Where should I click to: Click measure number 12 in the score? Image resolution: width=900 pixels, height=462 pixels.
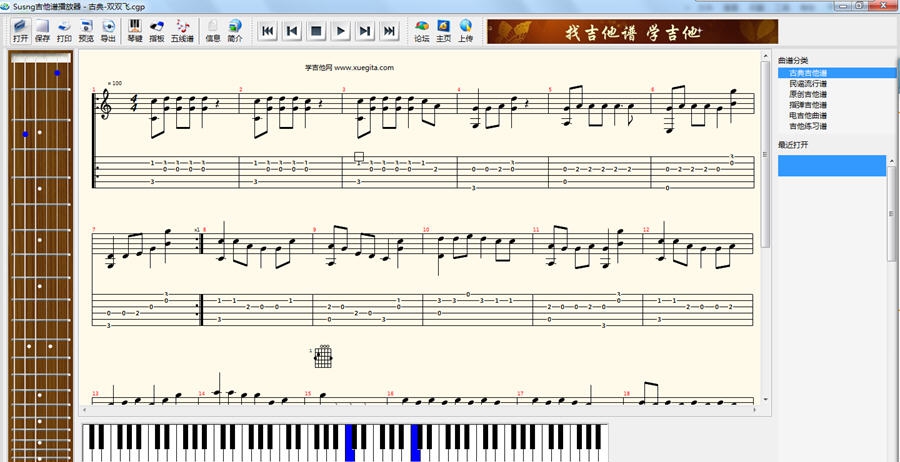point(646,230)
